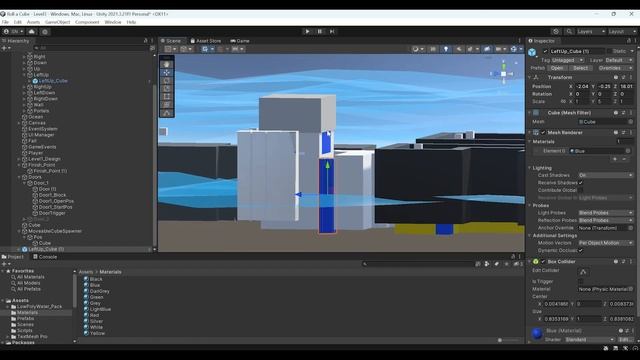Viewport: 640px width, 360px height.
Task: Switch to the Asset Store tab
Action: (x=206, y=41)
